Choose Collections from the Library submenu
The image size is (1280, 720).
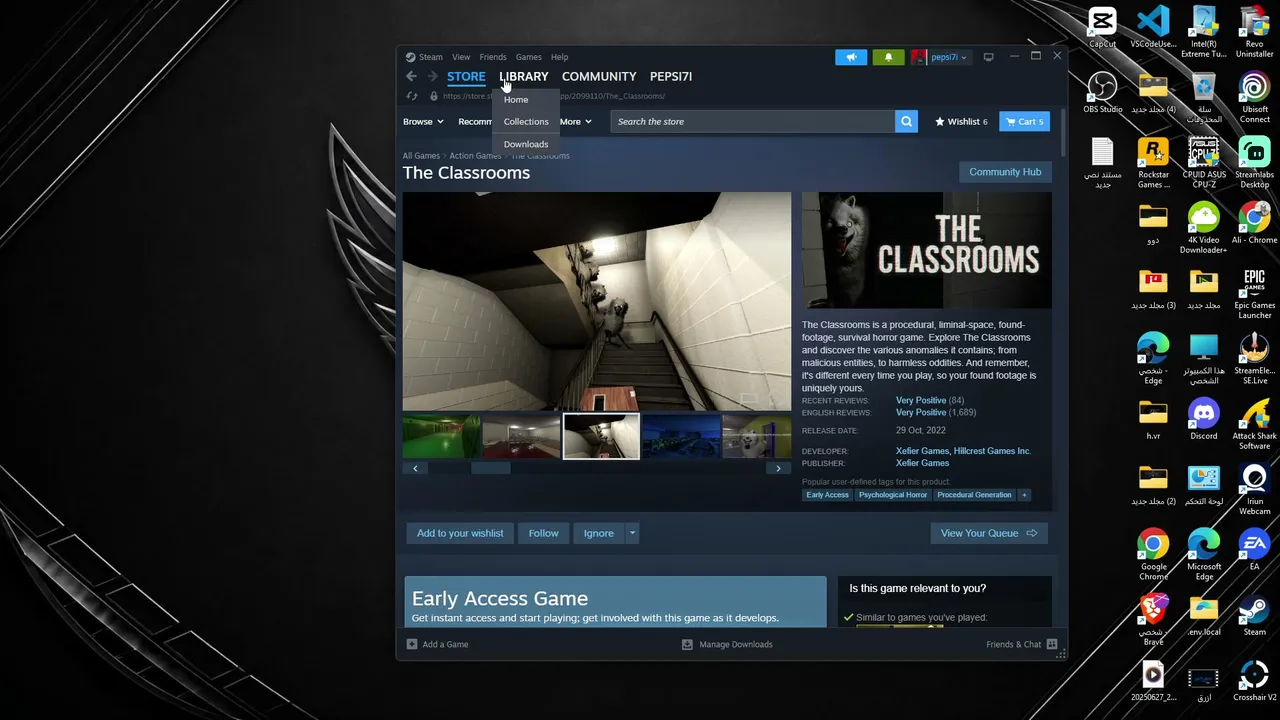pos(526,122)
